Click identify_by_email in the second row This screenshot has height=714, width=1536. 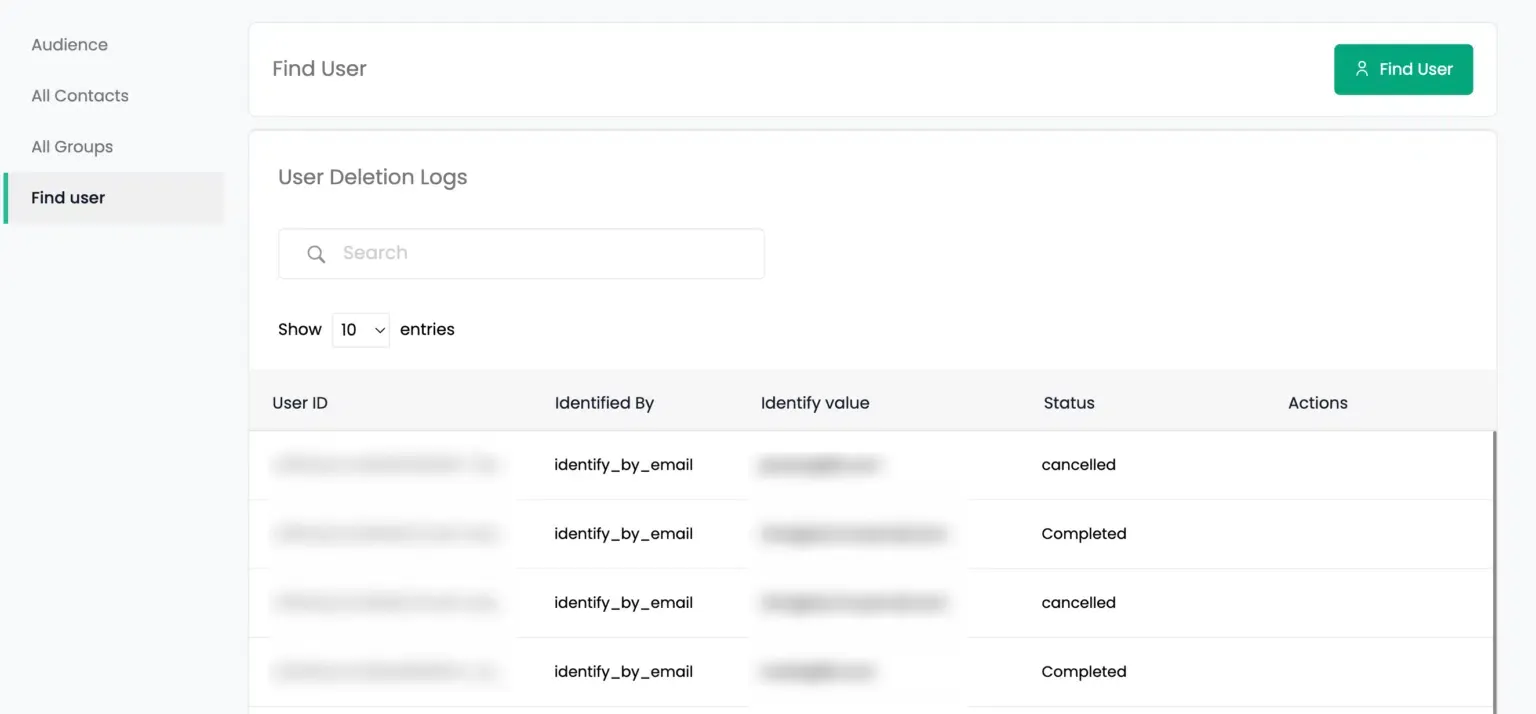pos(624,534)
